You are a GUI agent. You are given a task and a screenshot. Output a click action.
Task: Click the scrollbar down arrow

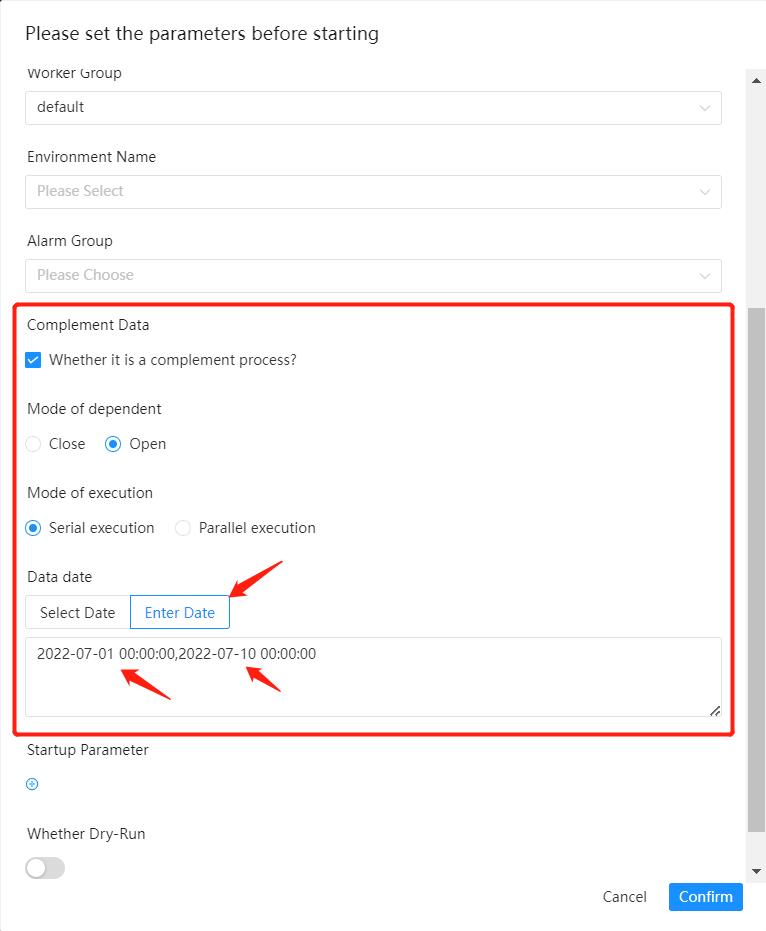point(757,871)
